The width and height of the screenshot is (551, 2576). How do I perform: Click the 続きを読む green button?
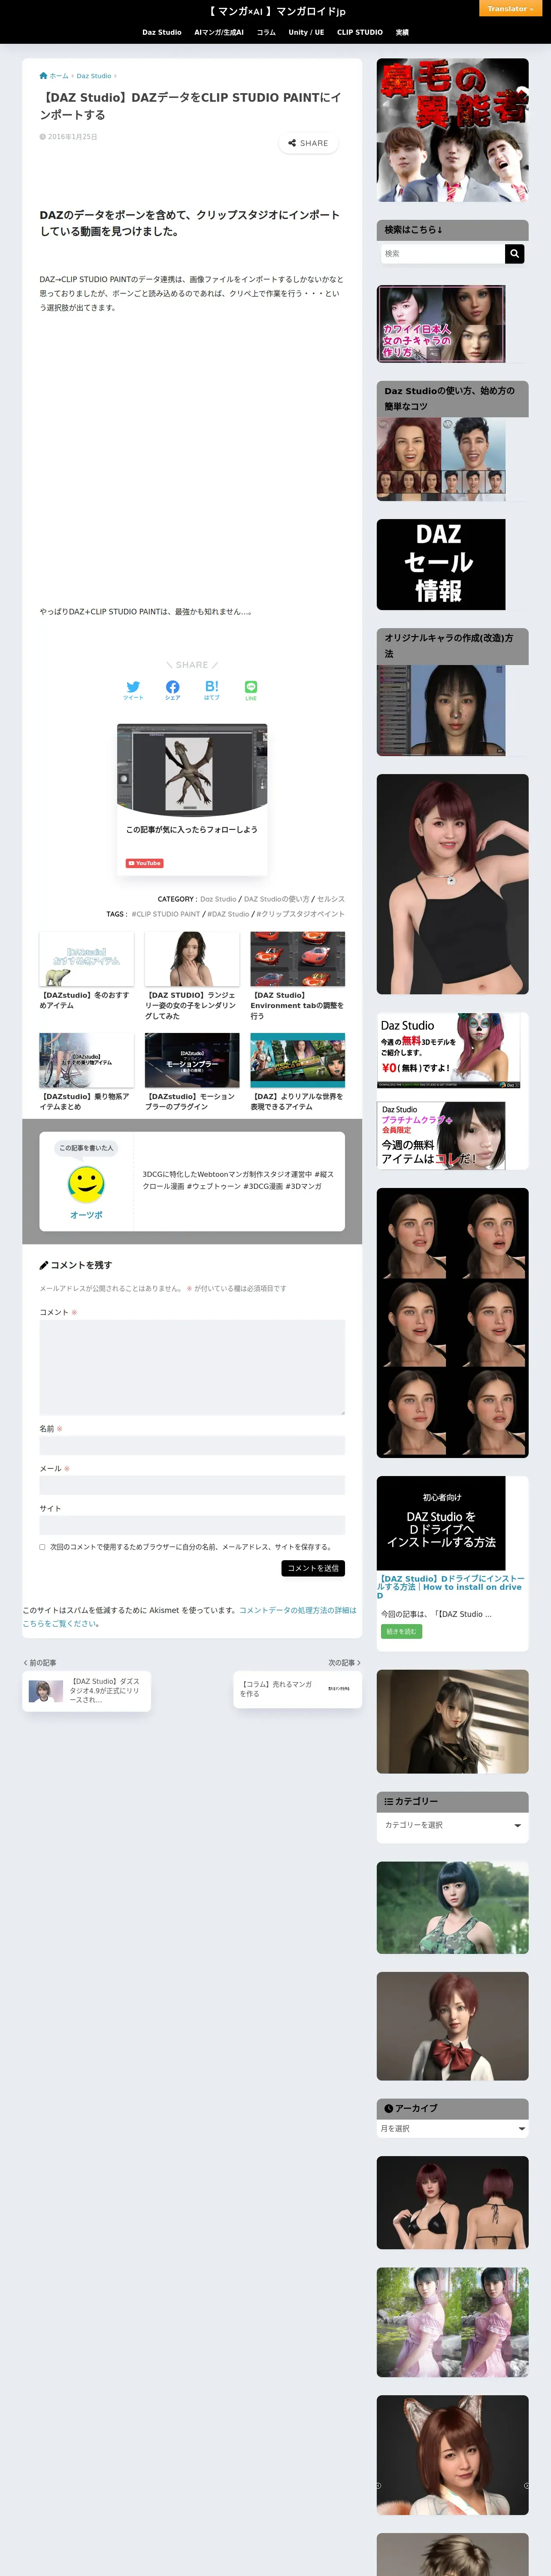tap(401, 1631)
